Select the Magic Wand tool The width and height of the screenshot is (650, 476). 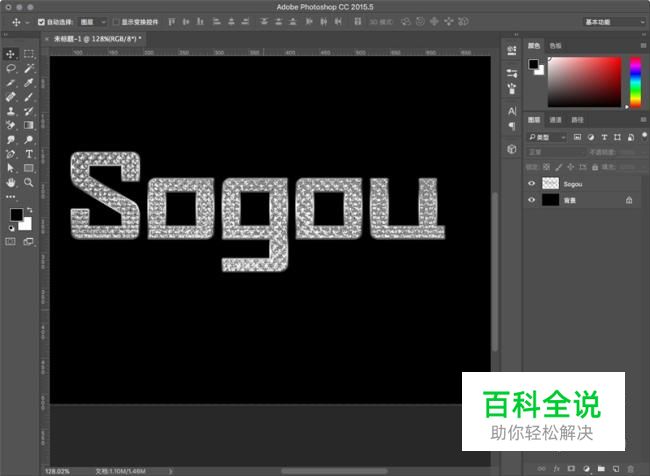[x=29, y=68]
